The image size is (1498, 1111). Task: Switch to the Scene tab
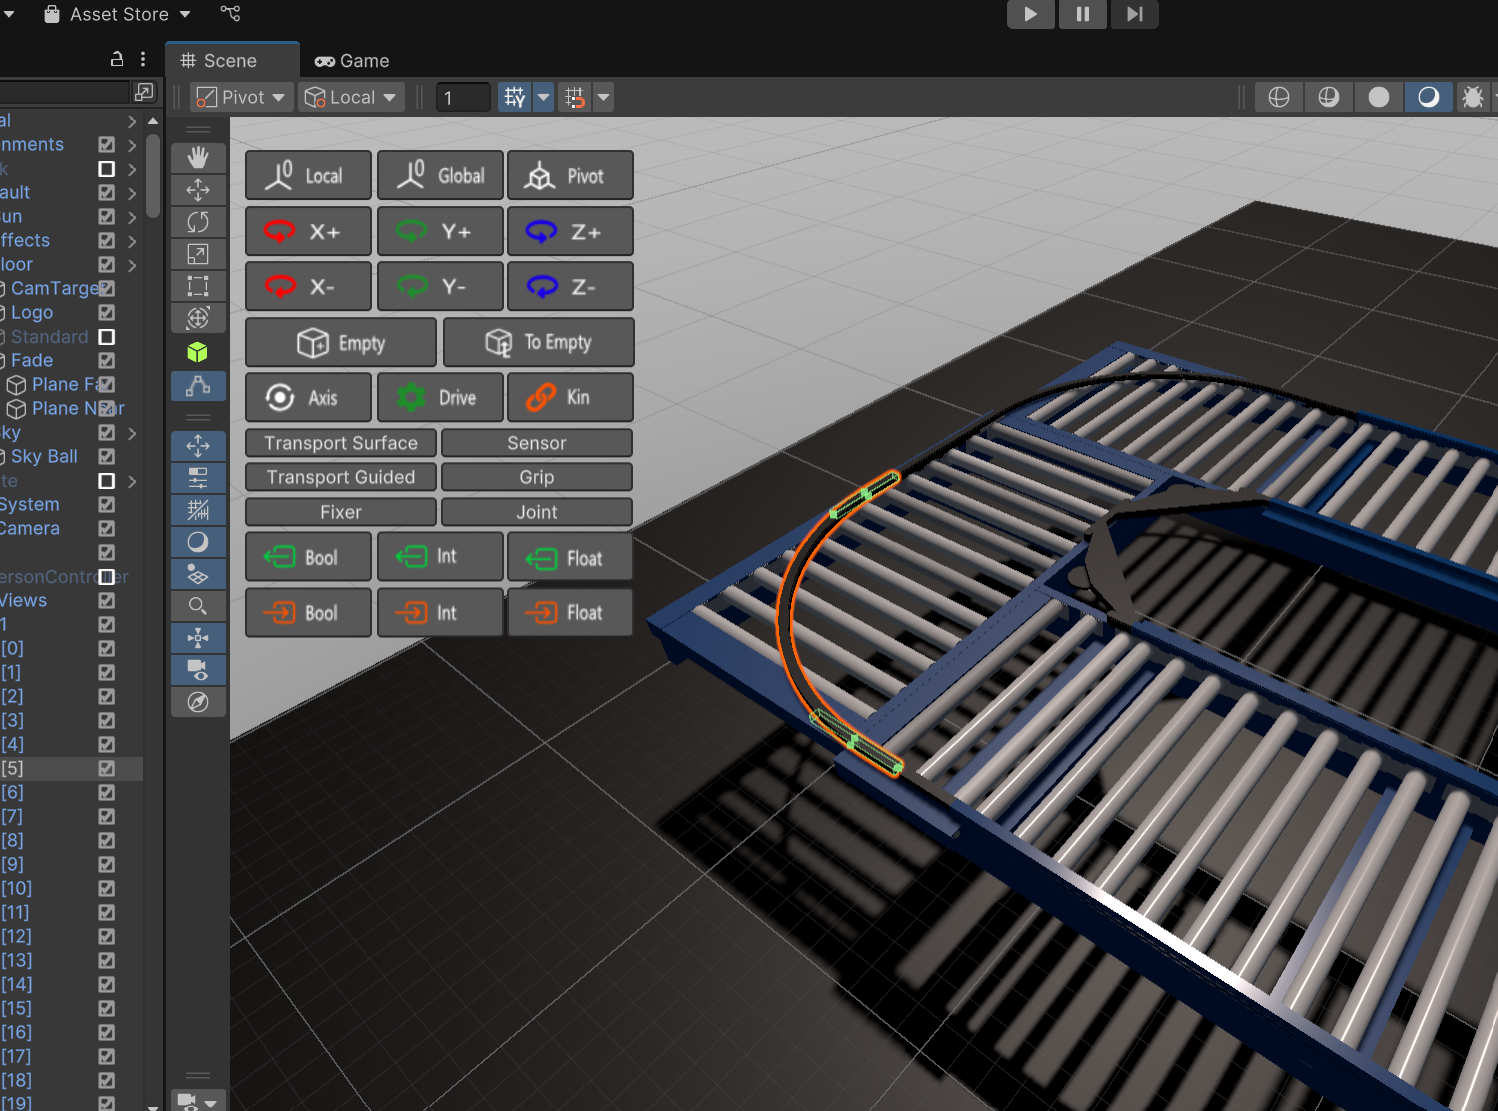pyautogui.click(x=232, y=60)
